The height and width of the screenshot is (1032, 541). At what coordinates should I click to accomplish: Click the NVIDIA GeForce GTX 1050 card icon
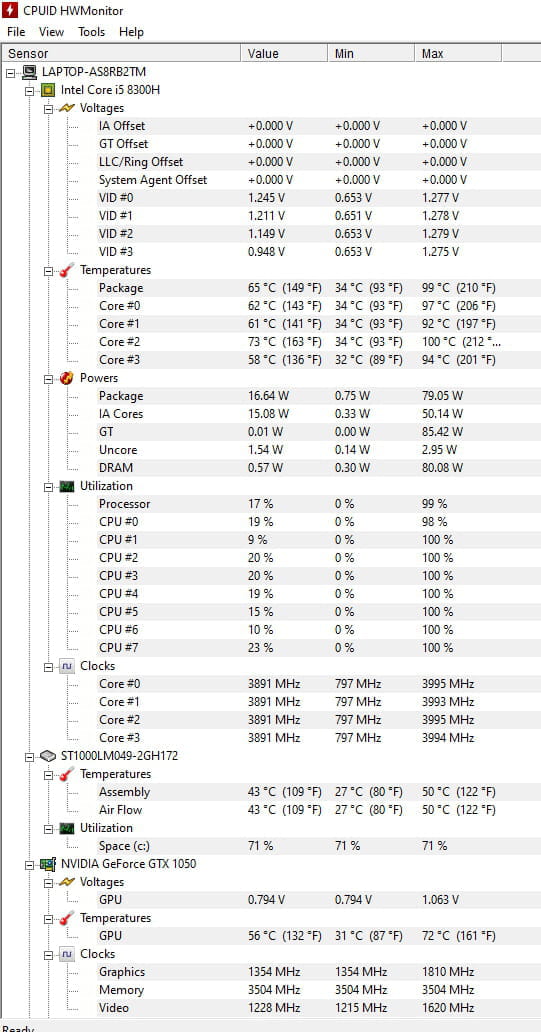[47, 864]
